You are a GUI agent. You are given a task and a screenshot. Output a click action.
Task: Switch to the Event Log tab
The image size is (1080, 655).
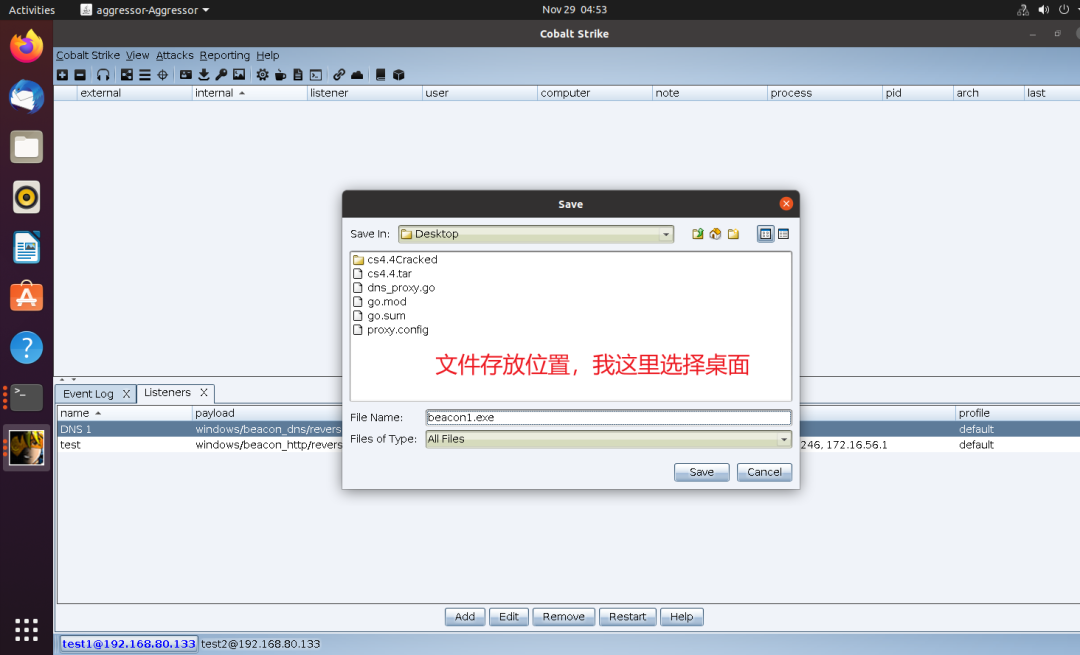(88, 394)
